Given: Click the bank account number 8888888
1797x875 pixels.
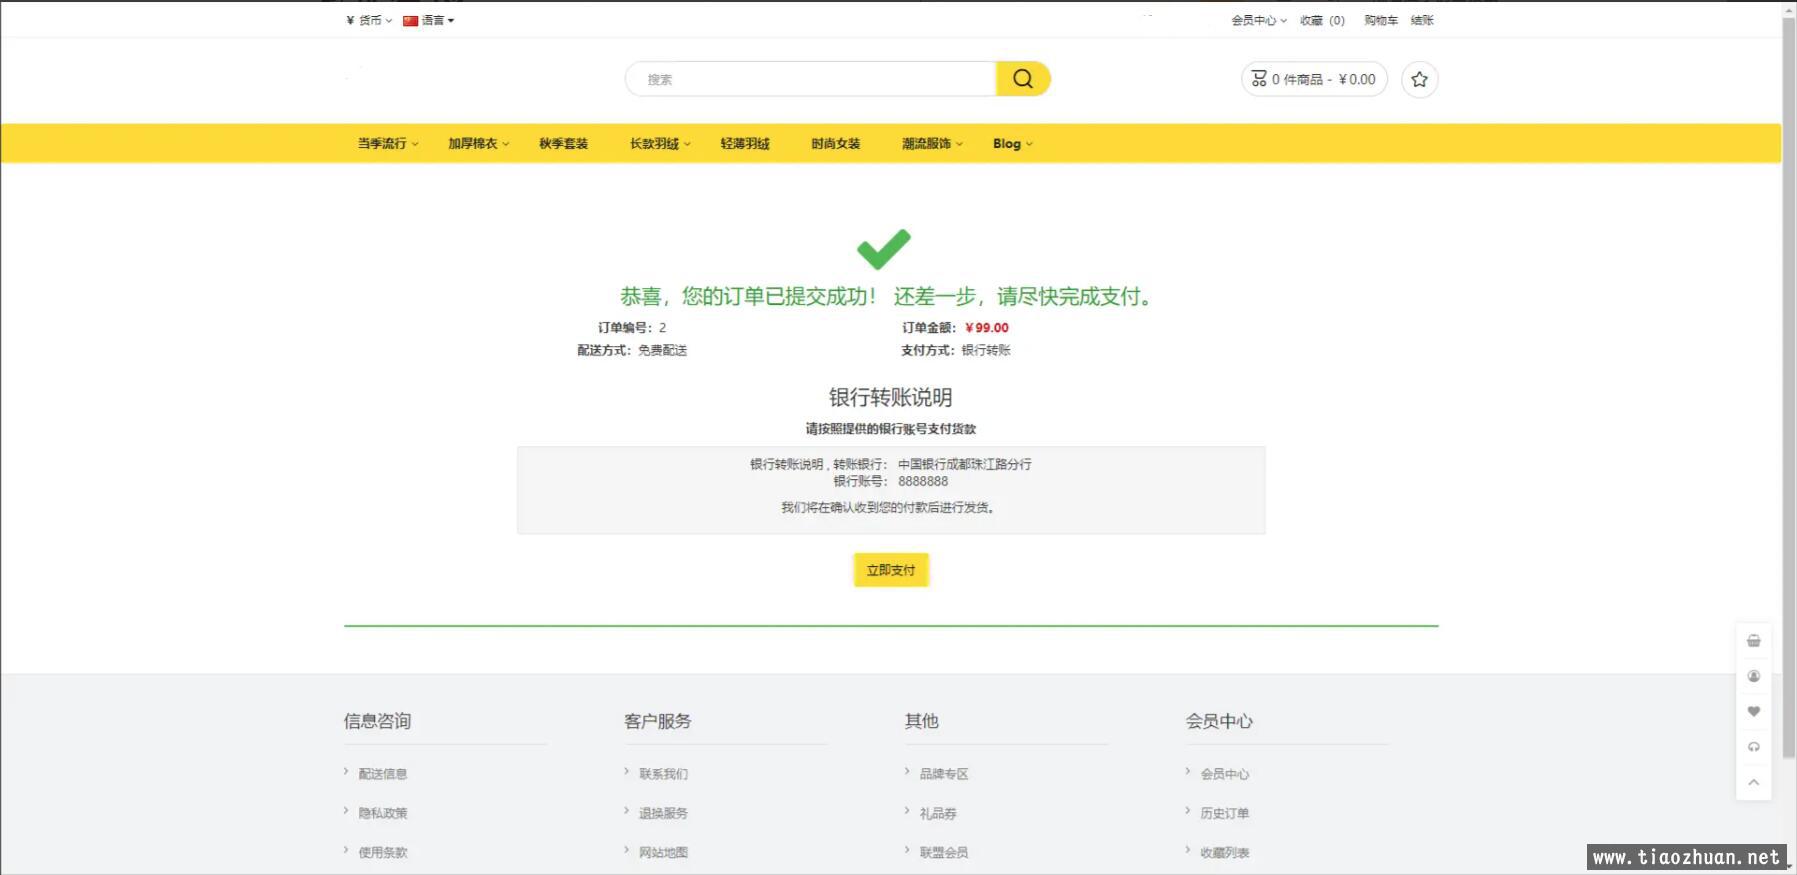Looking at the screenshot, I should (x=923, y=481).
